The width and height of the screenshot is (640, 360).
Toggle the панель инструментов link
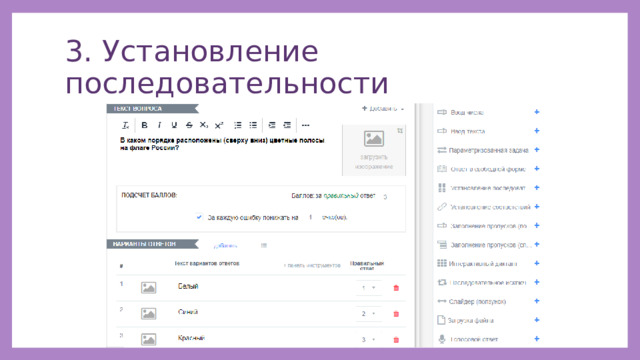312,265
